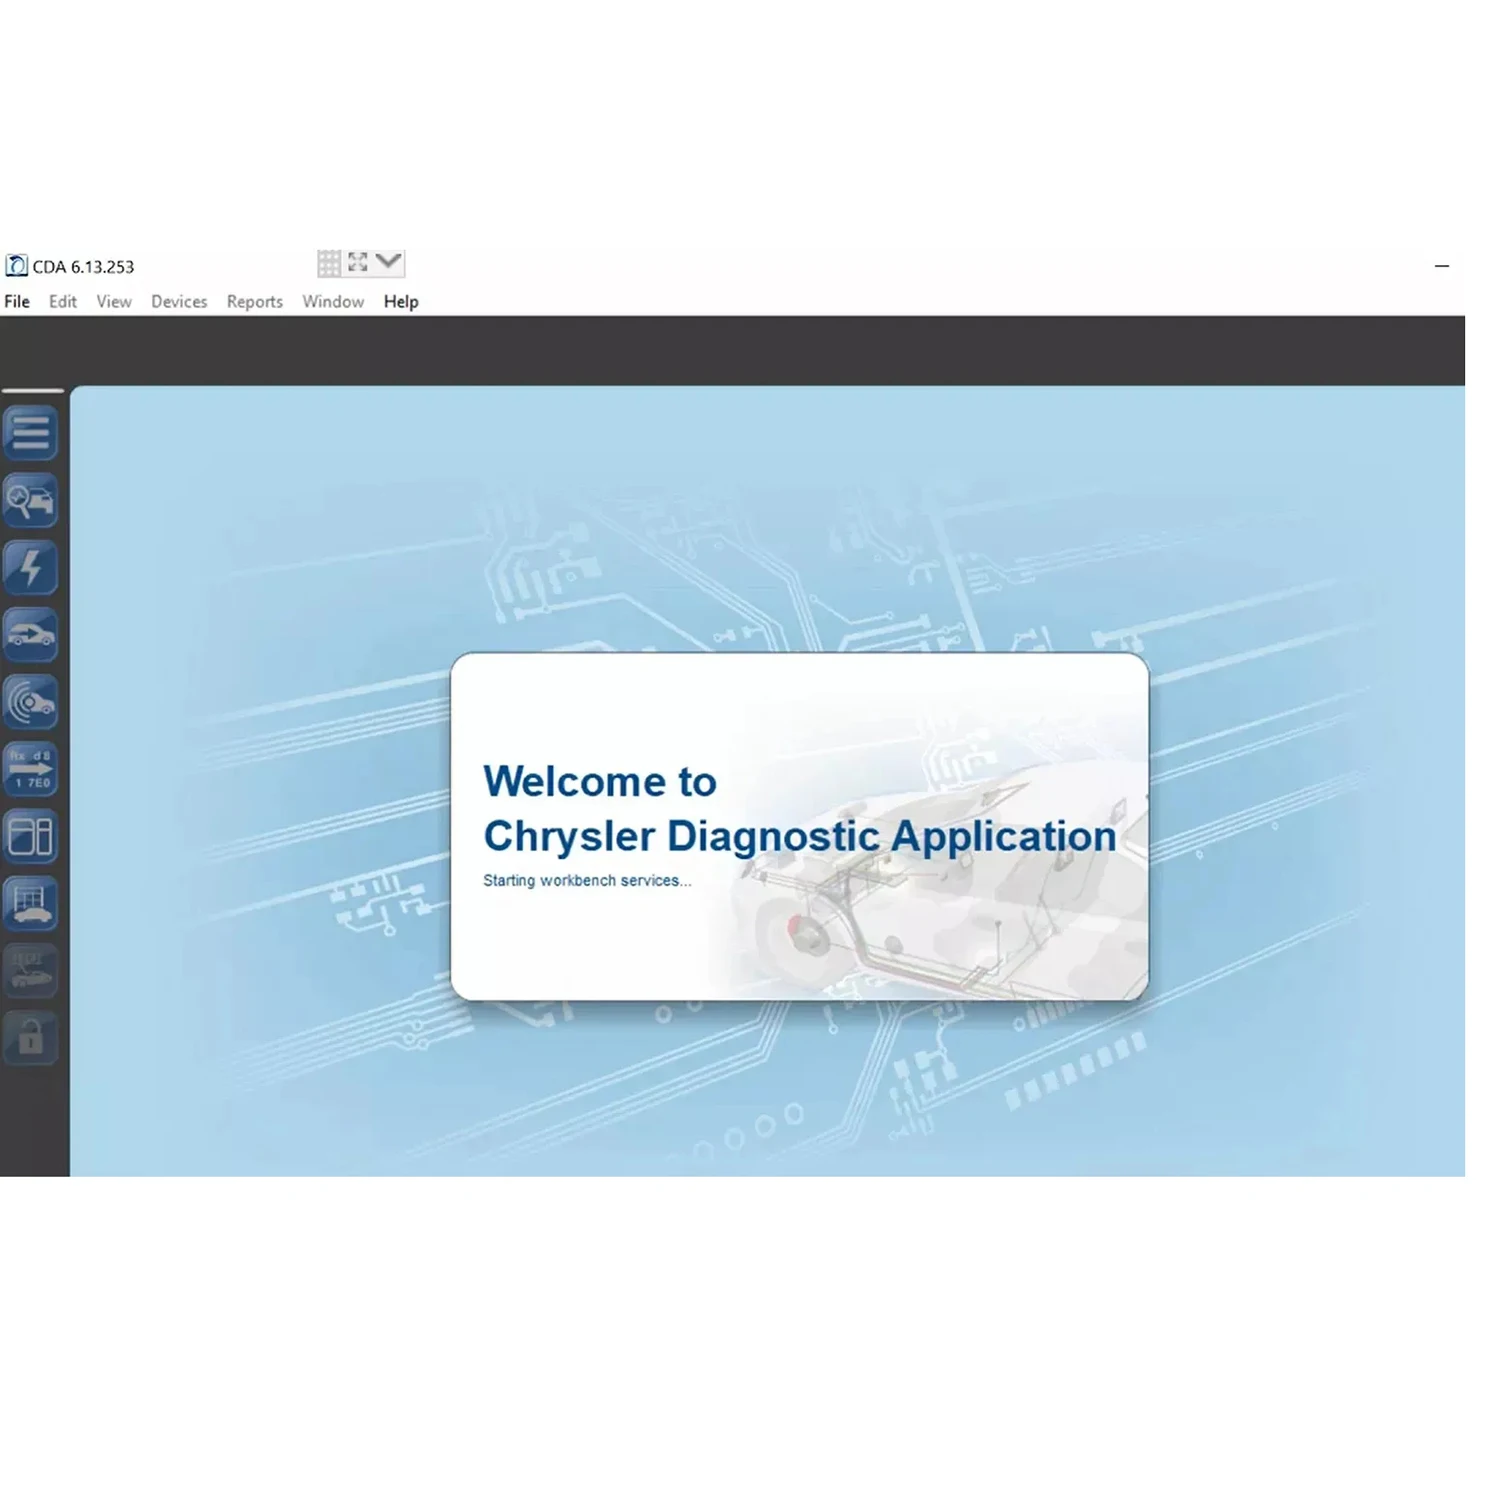This screenshot has width=1500, height=1500.
Task: Click the fullscreen expand arrows icon
Action: [x=358, y=262]
